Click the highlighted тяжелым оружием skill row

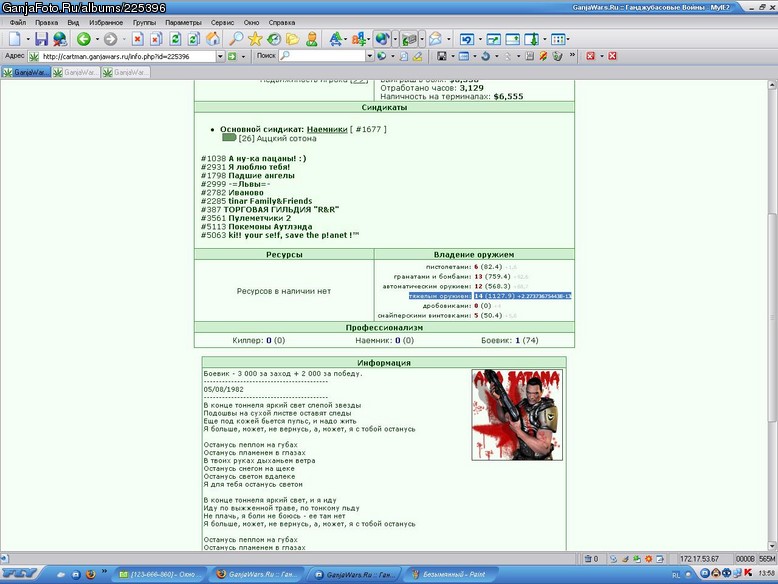click(x=490, y=296)
